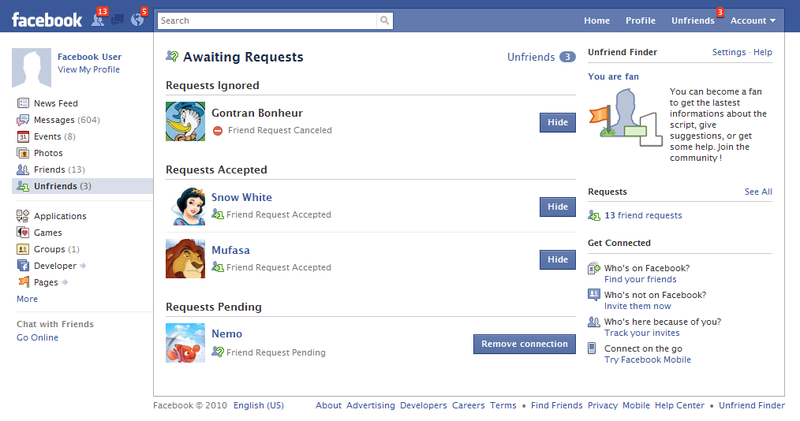
Task: Open the Account dropdown menu
Action: coord(753,20)
